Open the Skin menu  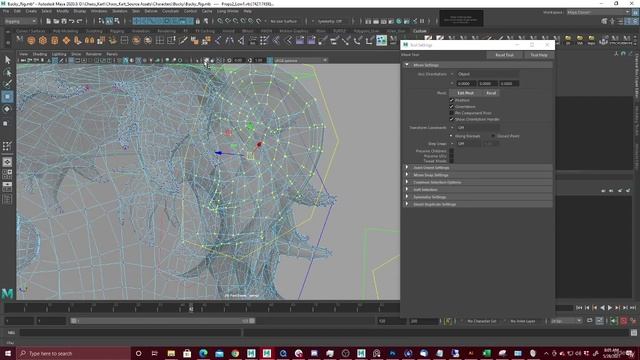[136, 11]
